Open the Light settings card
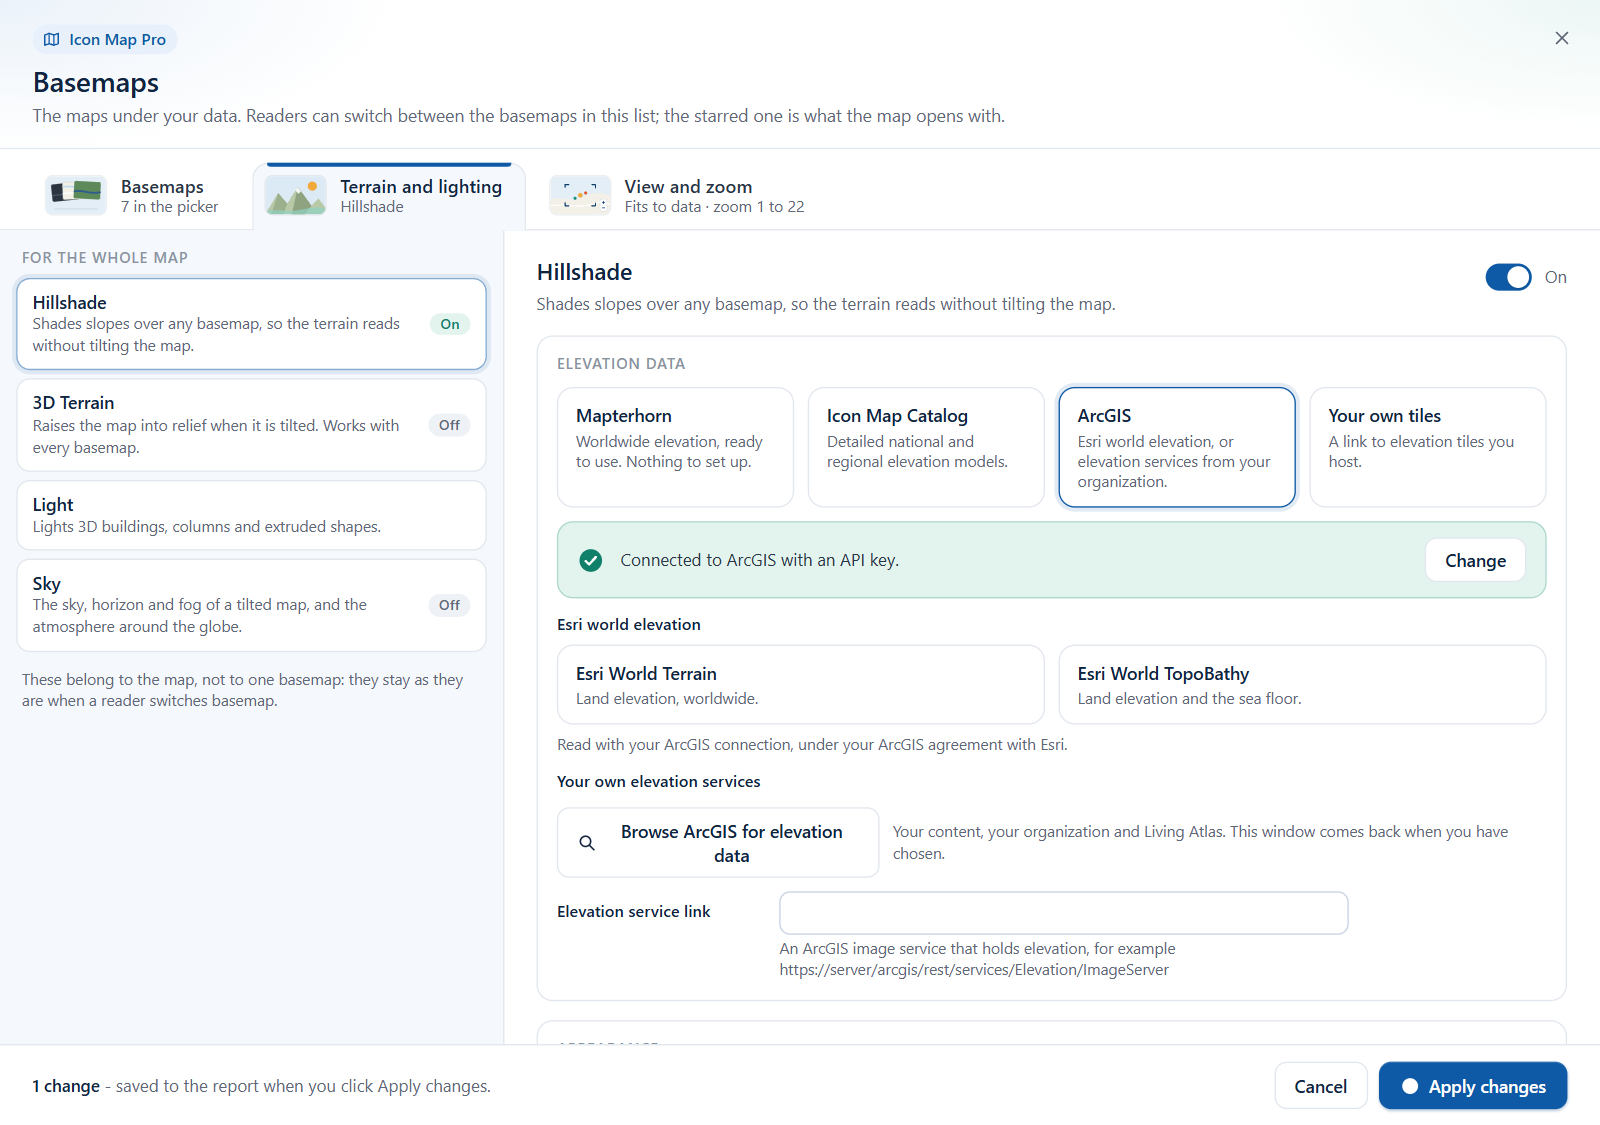Screen dimensions: 1600x1125 tap(251, 515)
